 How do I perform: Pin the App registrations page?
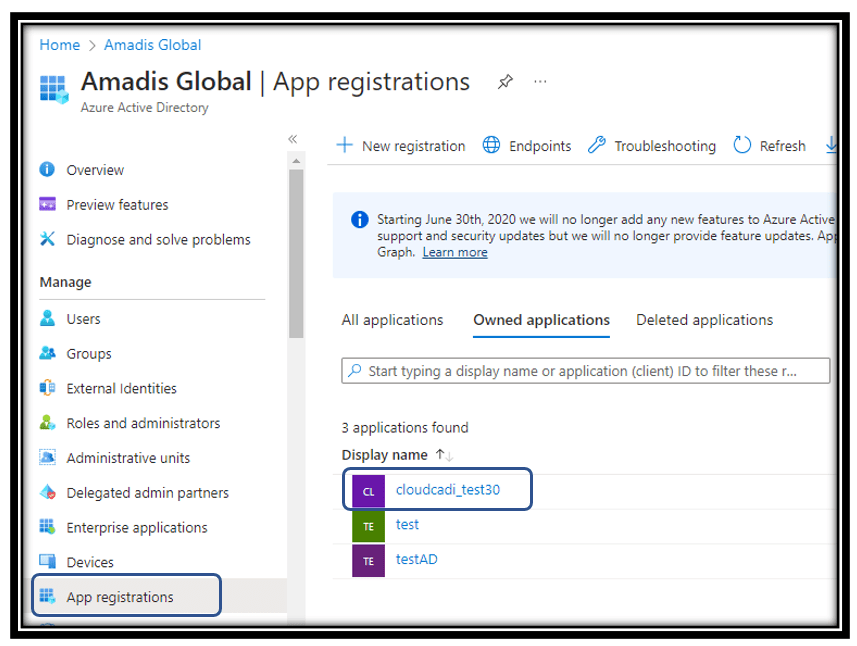pyautogui.click(x=505, y=82)
